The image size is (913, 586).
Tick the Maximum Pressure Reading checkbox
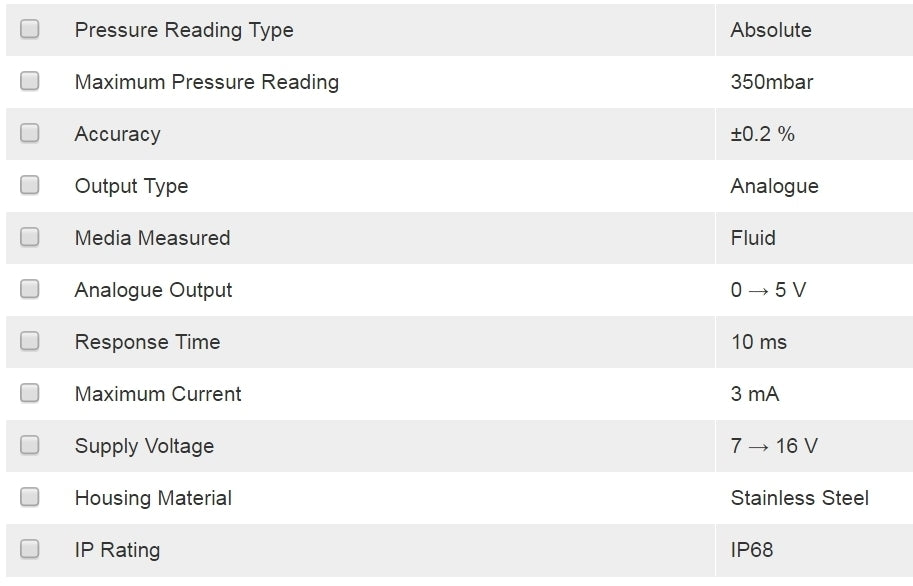coord(30,81)
